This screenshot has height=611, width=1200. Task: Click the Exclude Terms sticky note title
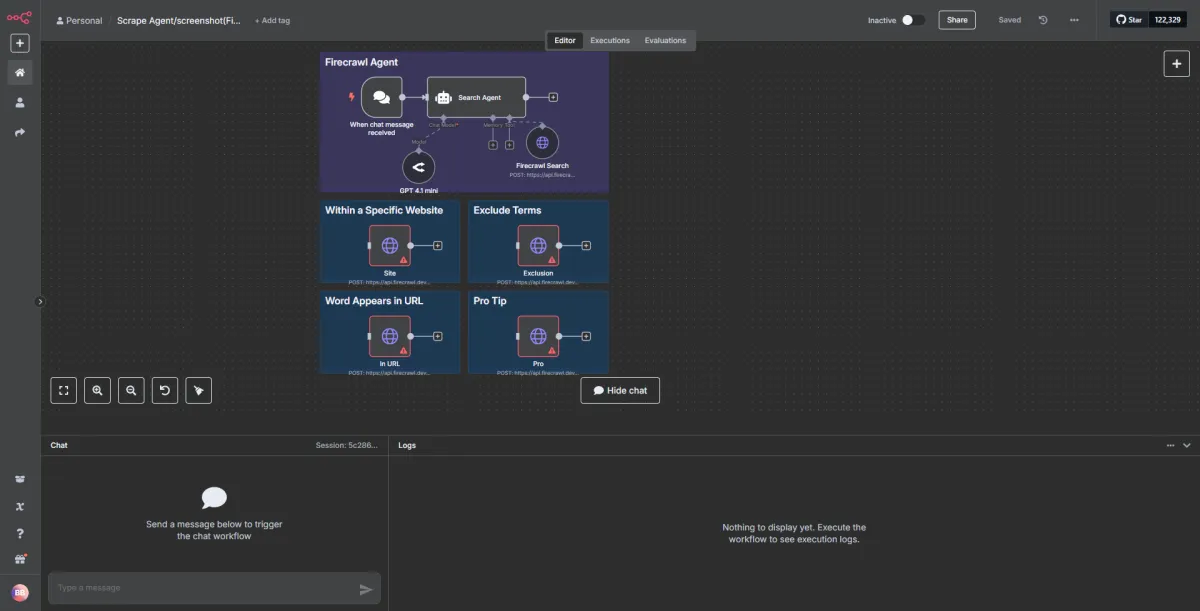pyautogui.click(x=507, y=210)
